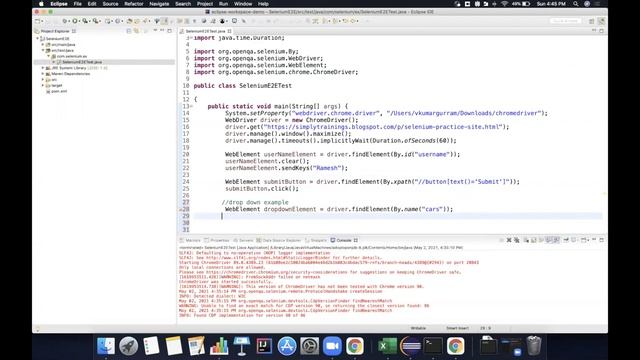Toggle Pin Console in the Console toolbar

566,240
